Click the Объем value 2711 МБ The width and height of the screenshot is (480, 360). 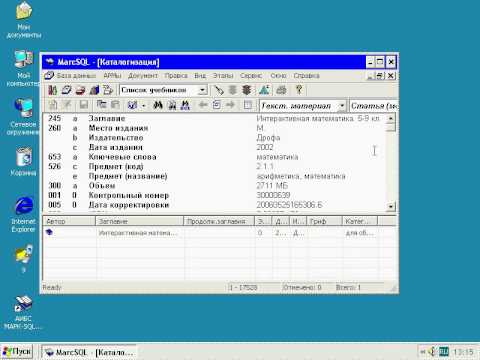point(272,186)
